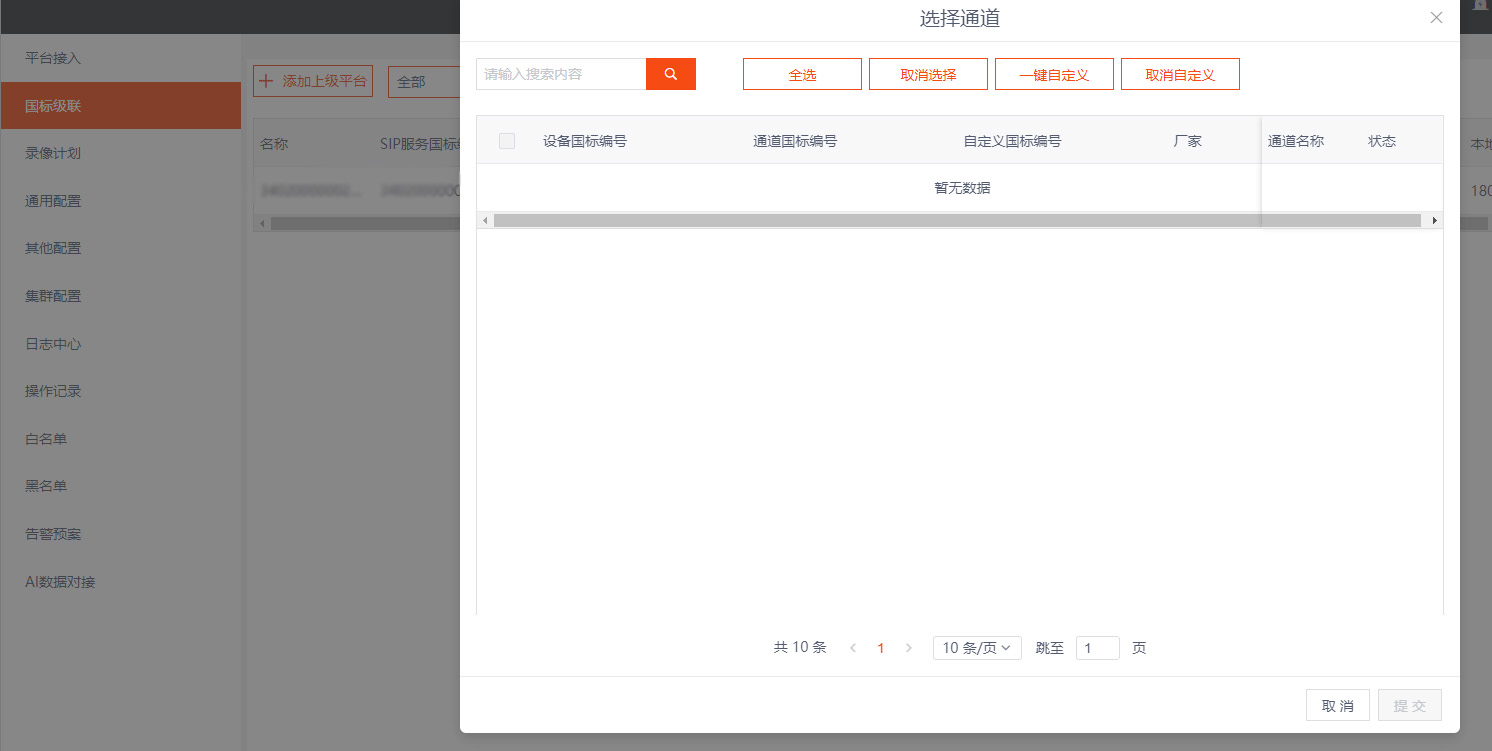This screenshot has width=1492, height=751.
Task: Click the 全选 button
Action: pos(802,74)
